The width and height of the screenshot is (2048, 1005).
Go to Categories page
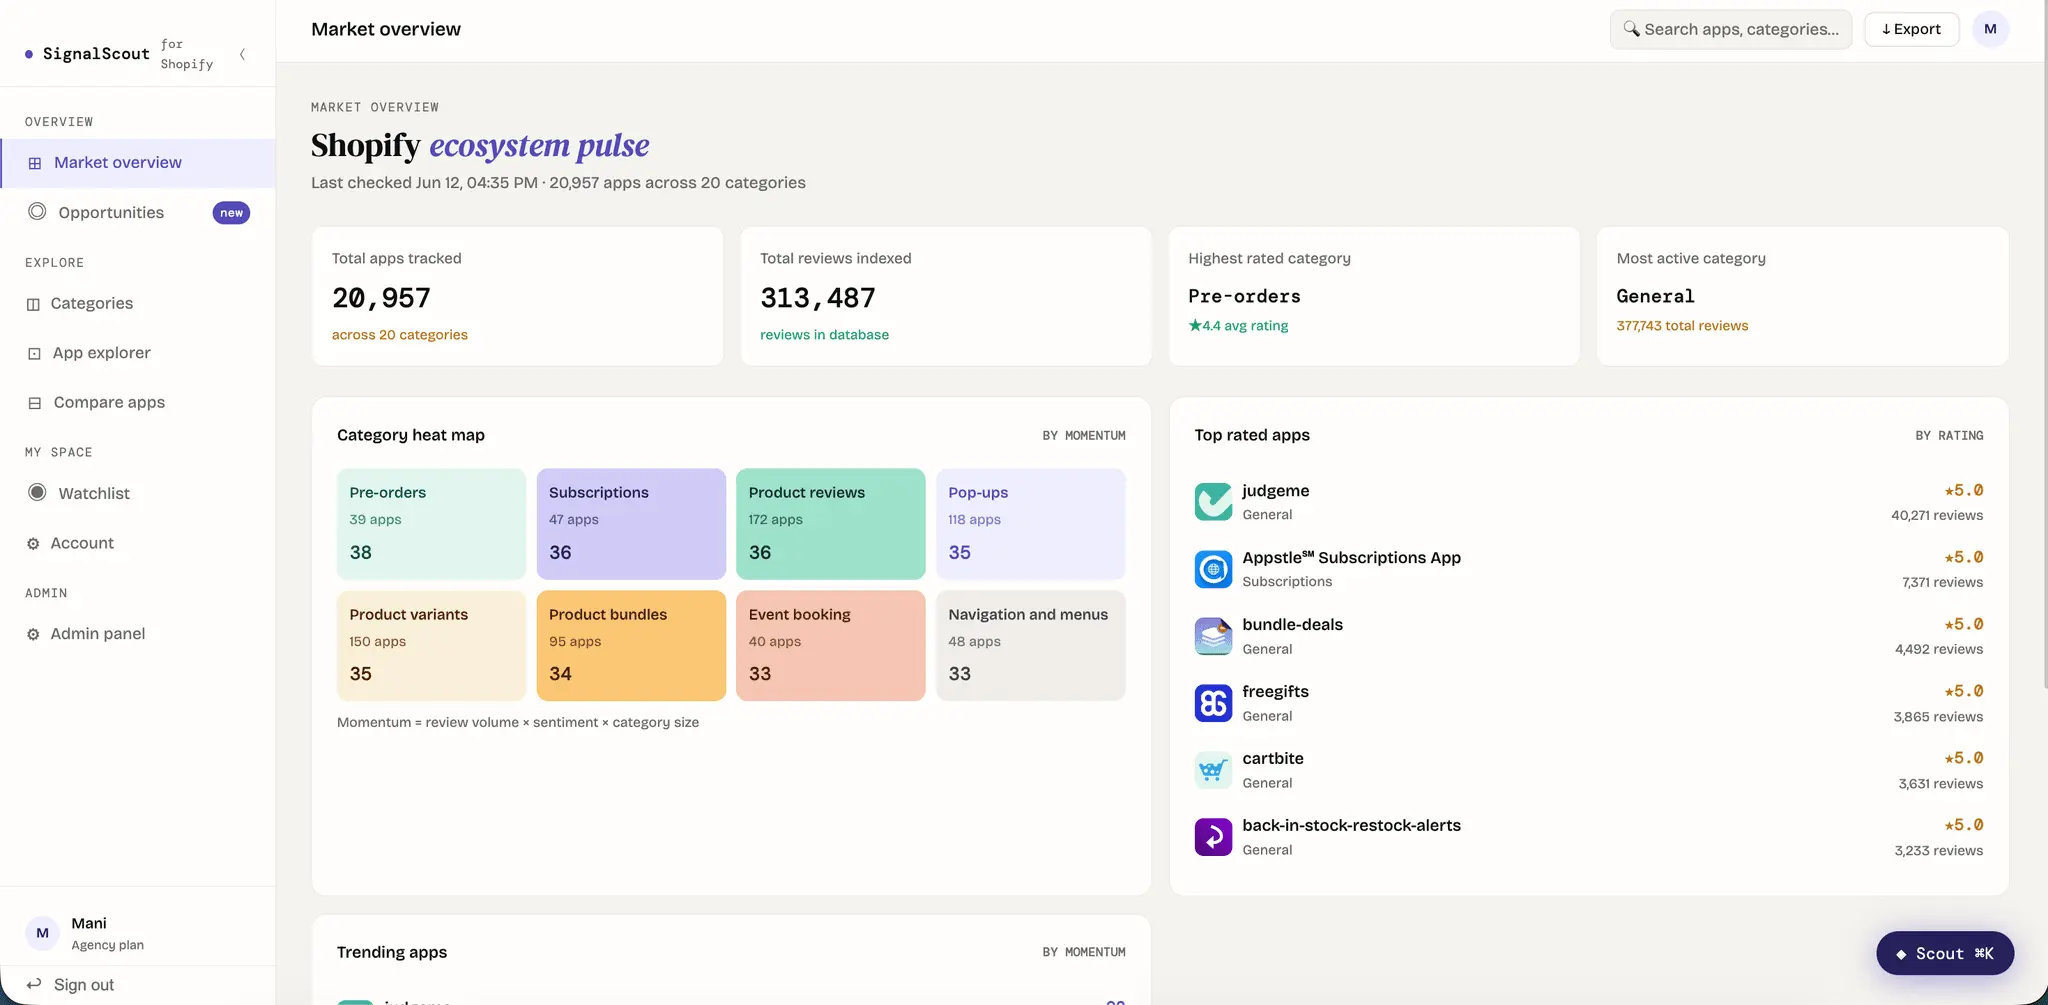pos(138,303)
